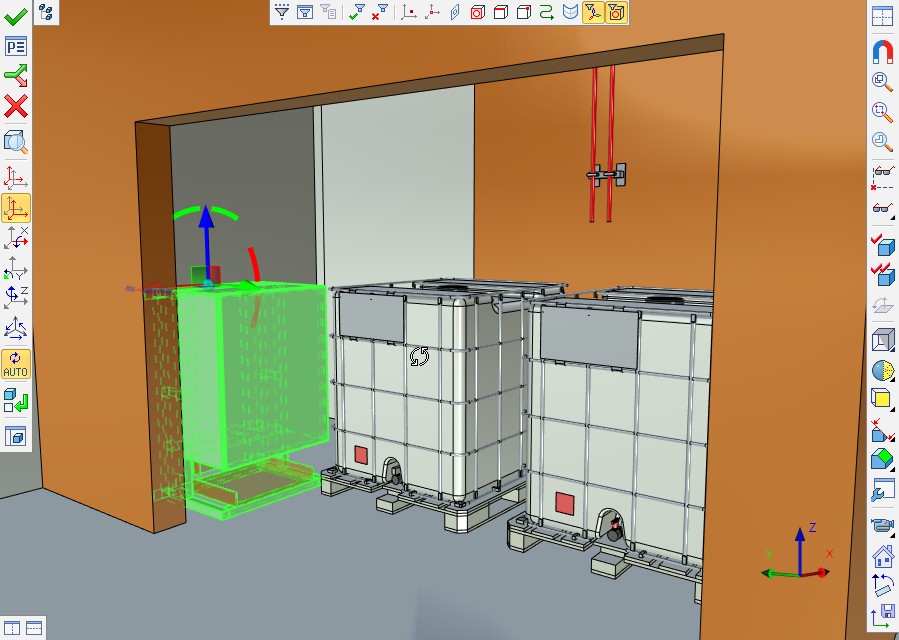Select the vertex filter cube (red corner)
The image size is (899, 640).
523,12
